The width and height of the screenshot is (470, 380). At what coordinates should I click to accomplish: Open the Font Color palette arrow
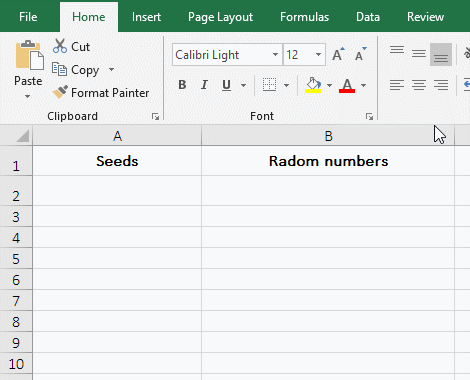[364, 86]
